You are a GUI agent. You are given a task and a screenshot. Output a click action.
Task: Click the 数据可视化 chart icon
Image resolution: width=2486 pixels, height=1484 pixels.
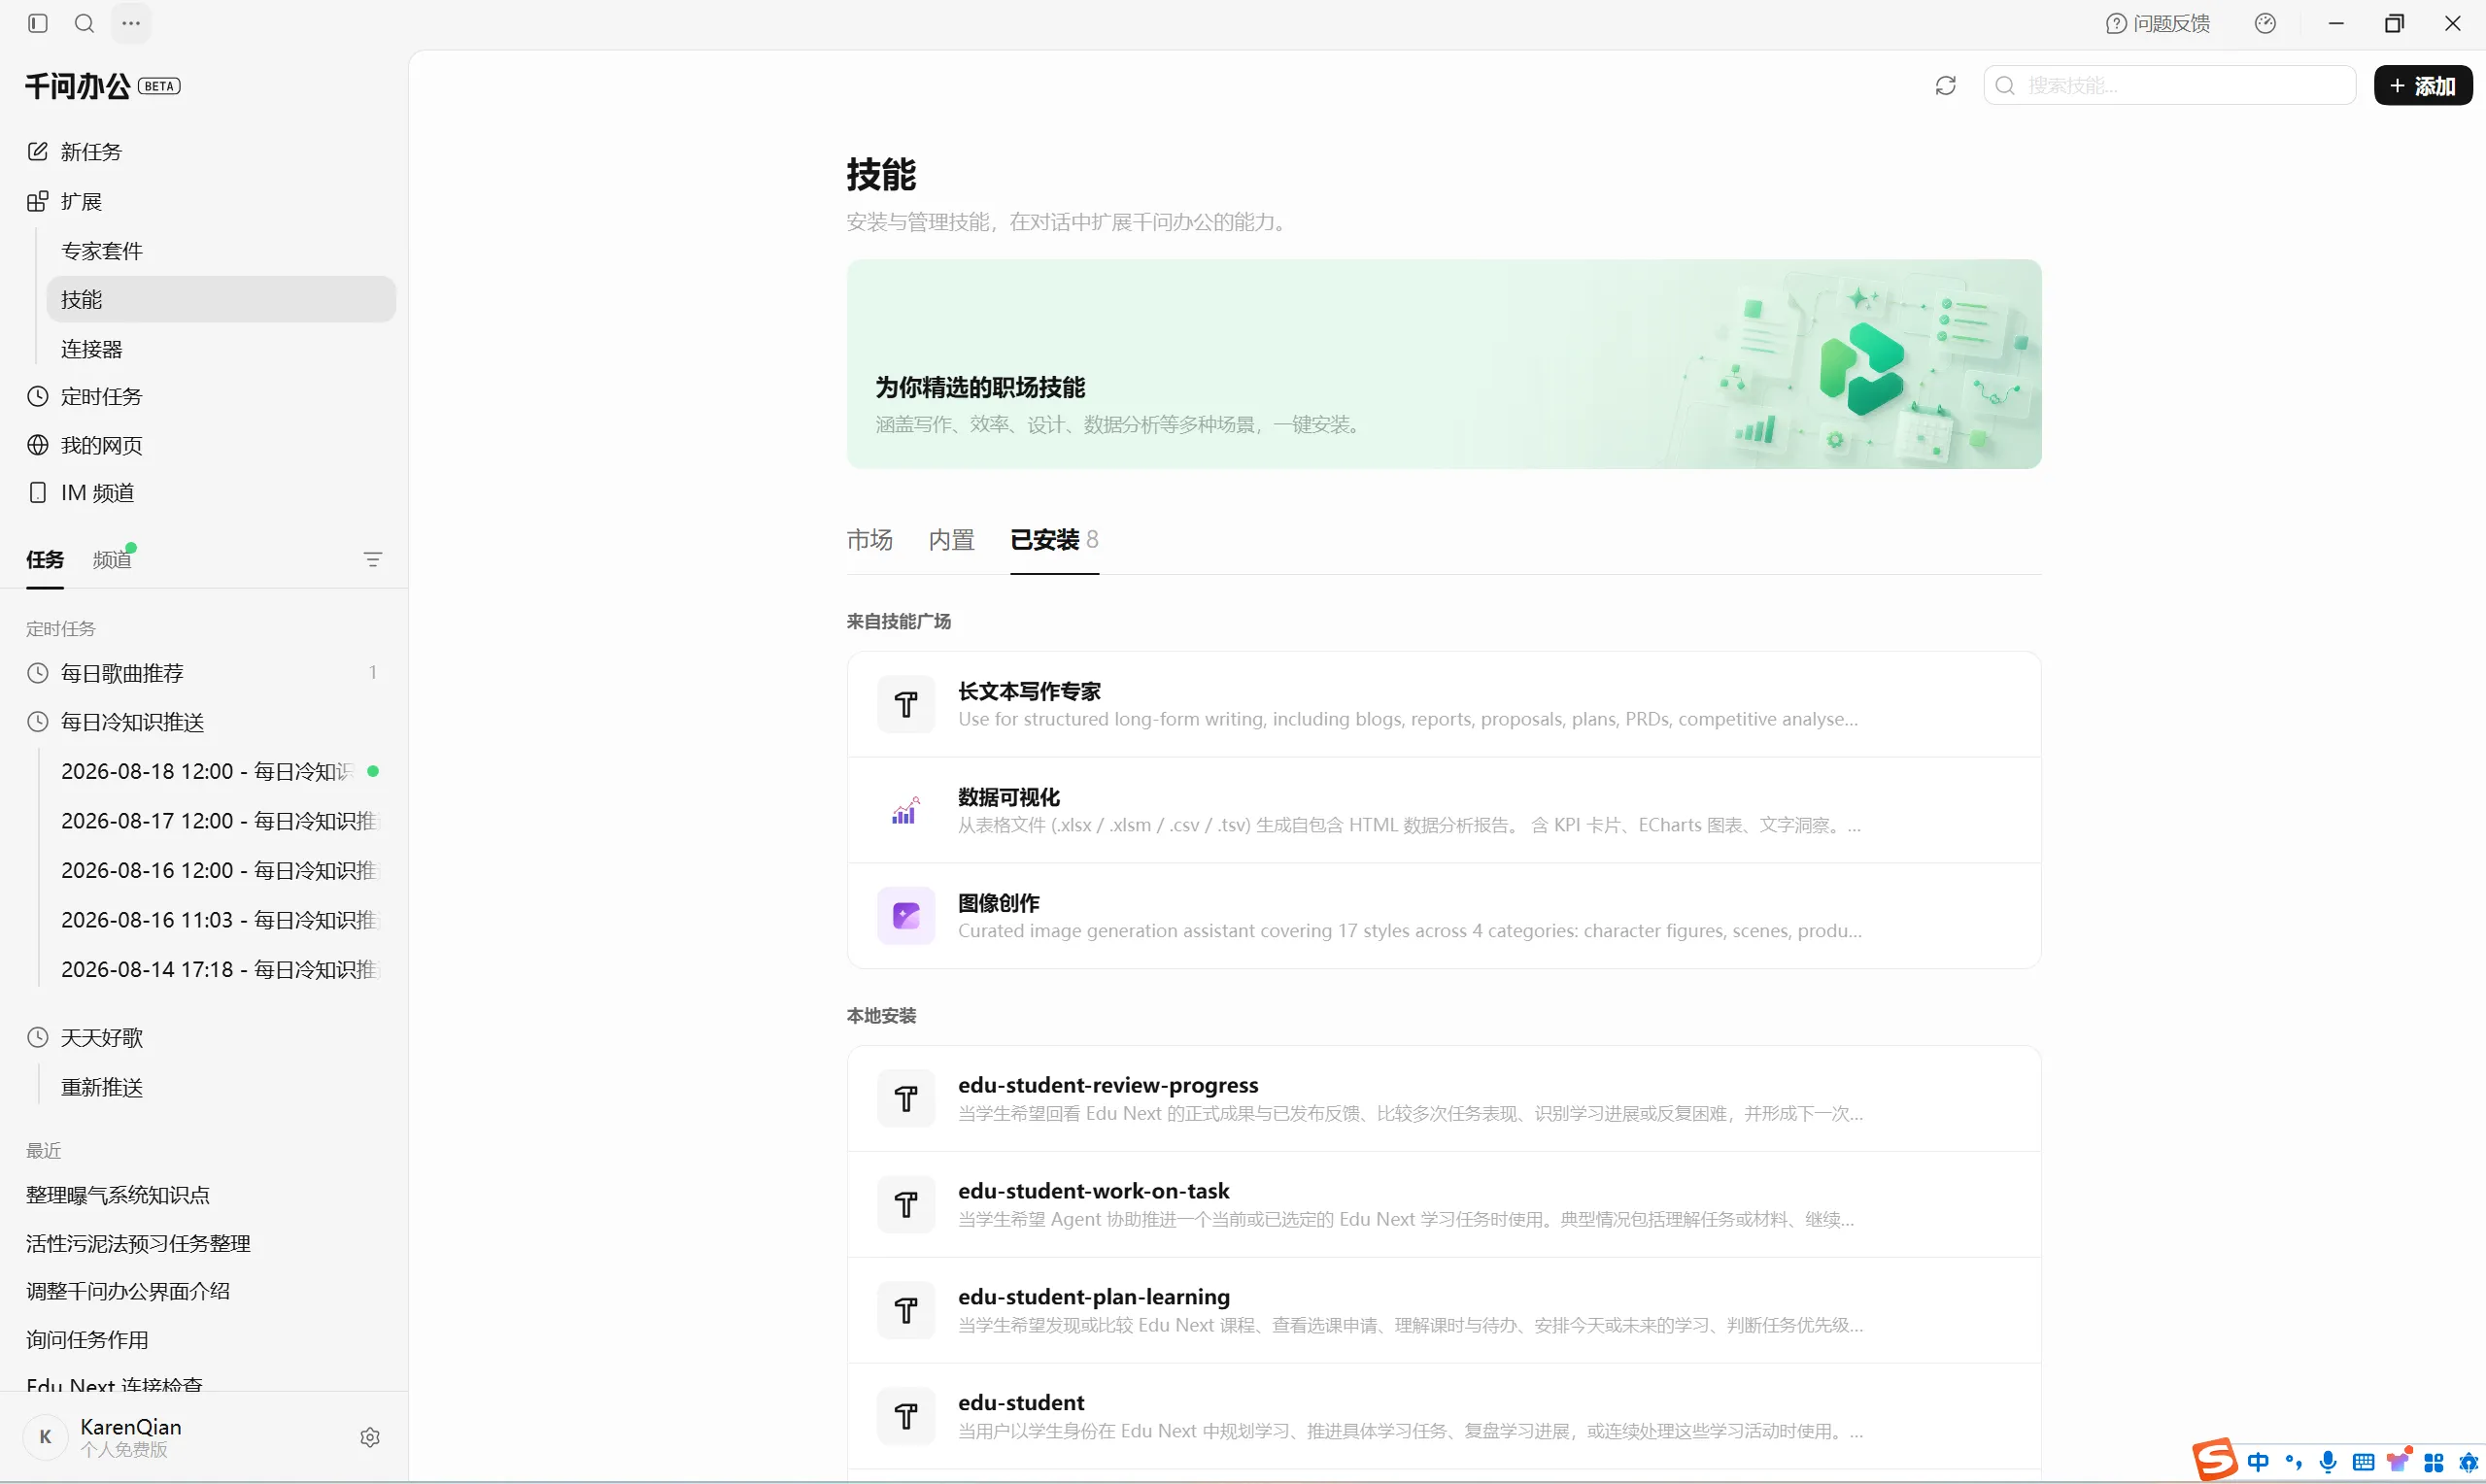click(x=906, y=810)
